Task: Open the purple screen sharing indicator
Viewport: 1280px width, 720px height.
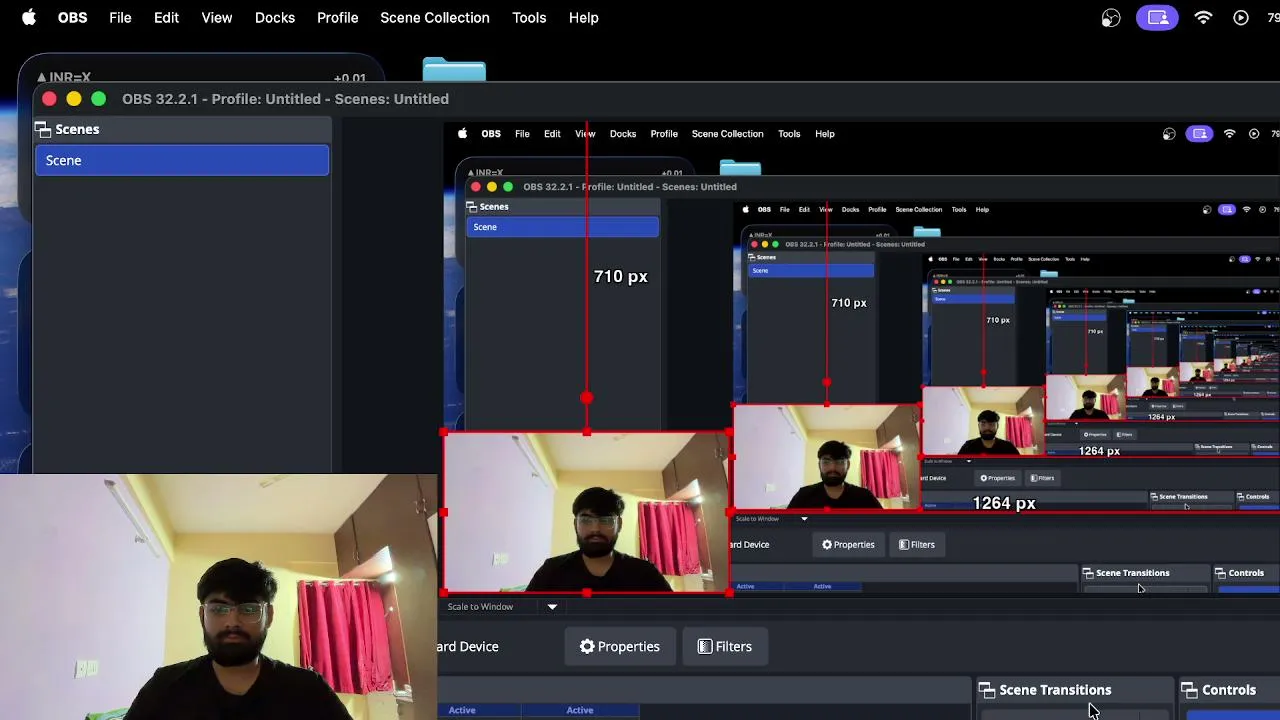Action: tap(1157, 17)
